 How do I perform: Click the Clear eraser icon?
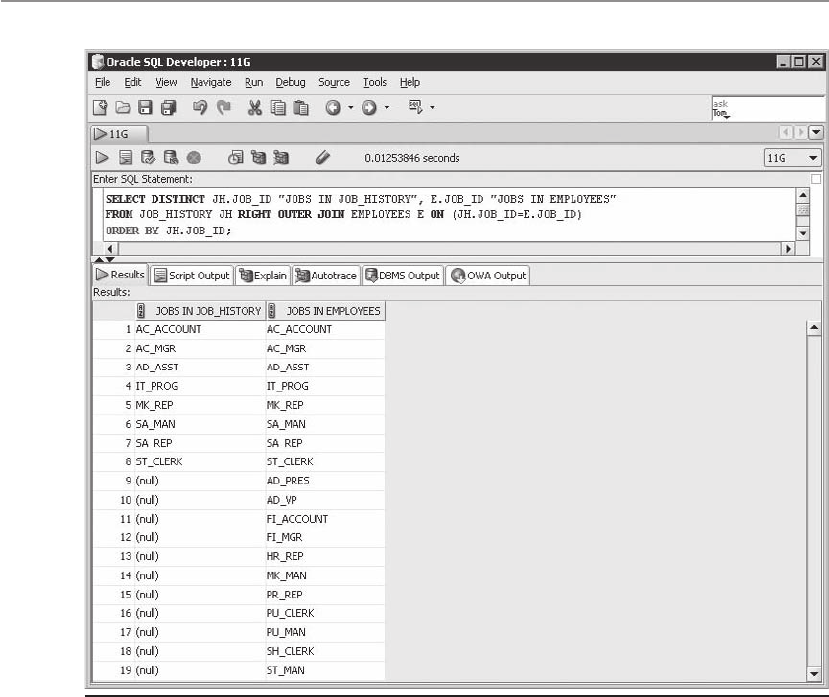coord(323,158)
